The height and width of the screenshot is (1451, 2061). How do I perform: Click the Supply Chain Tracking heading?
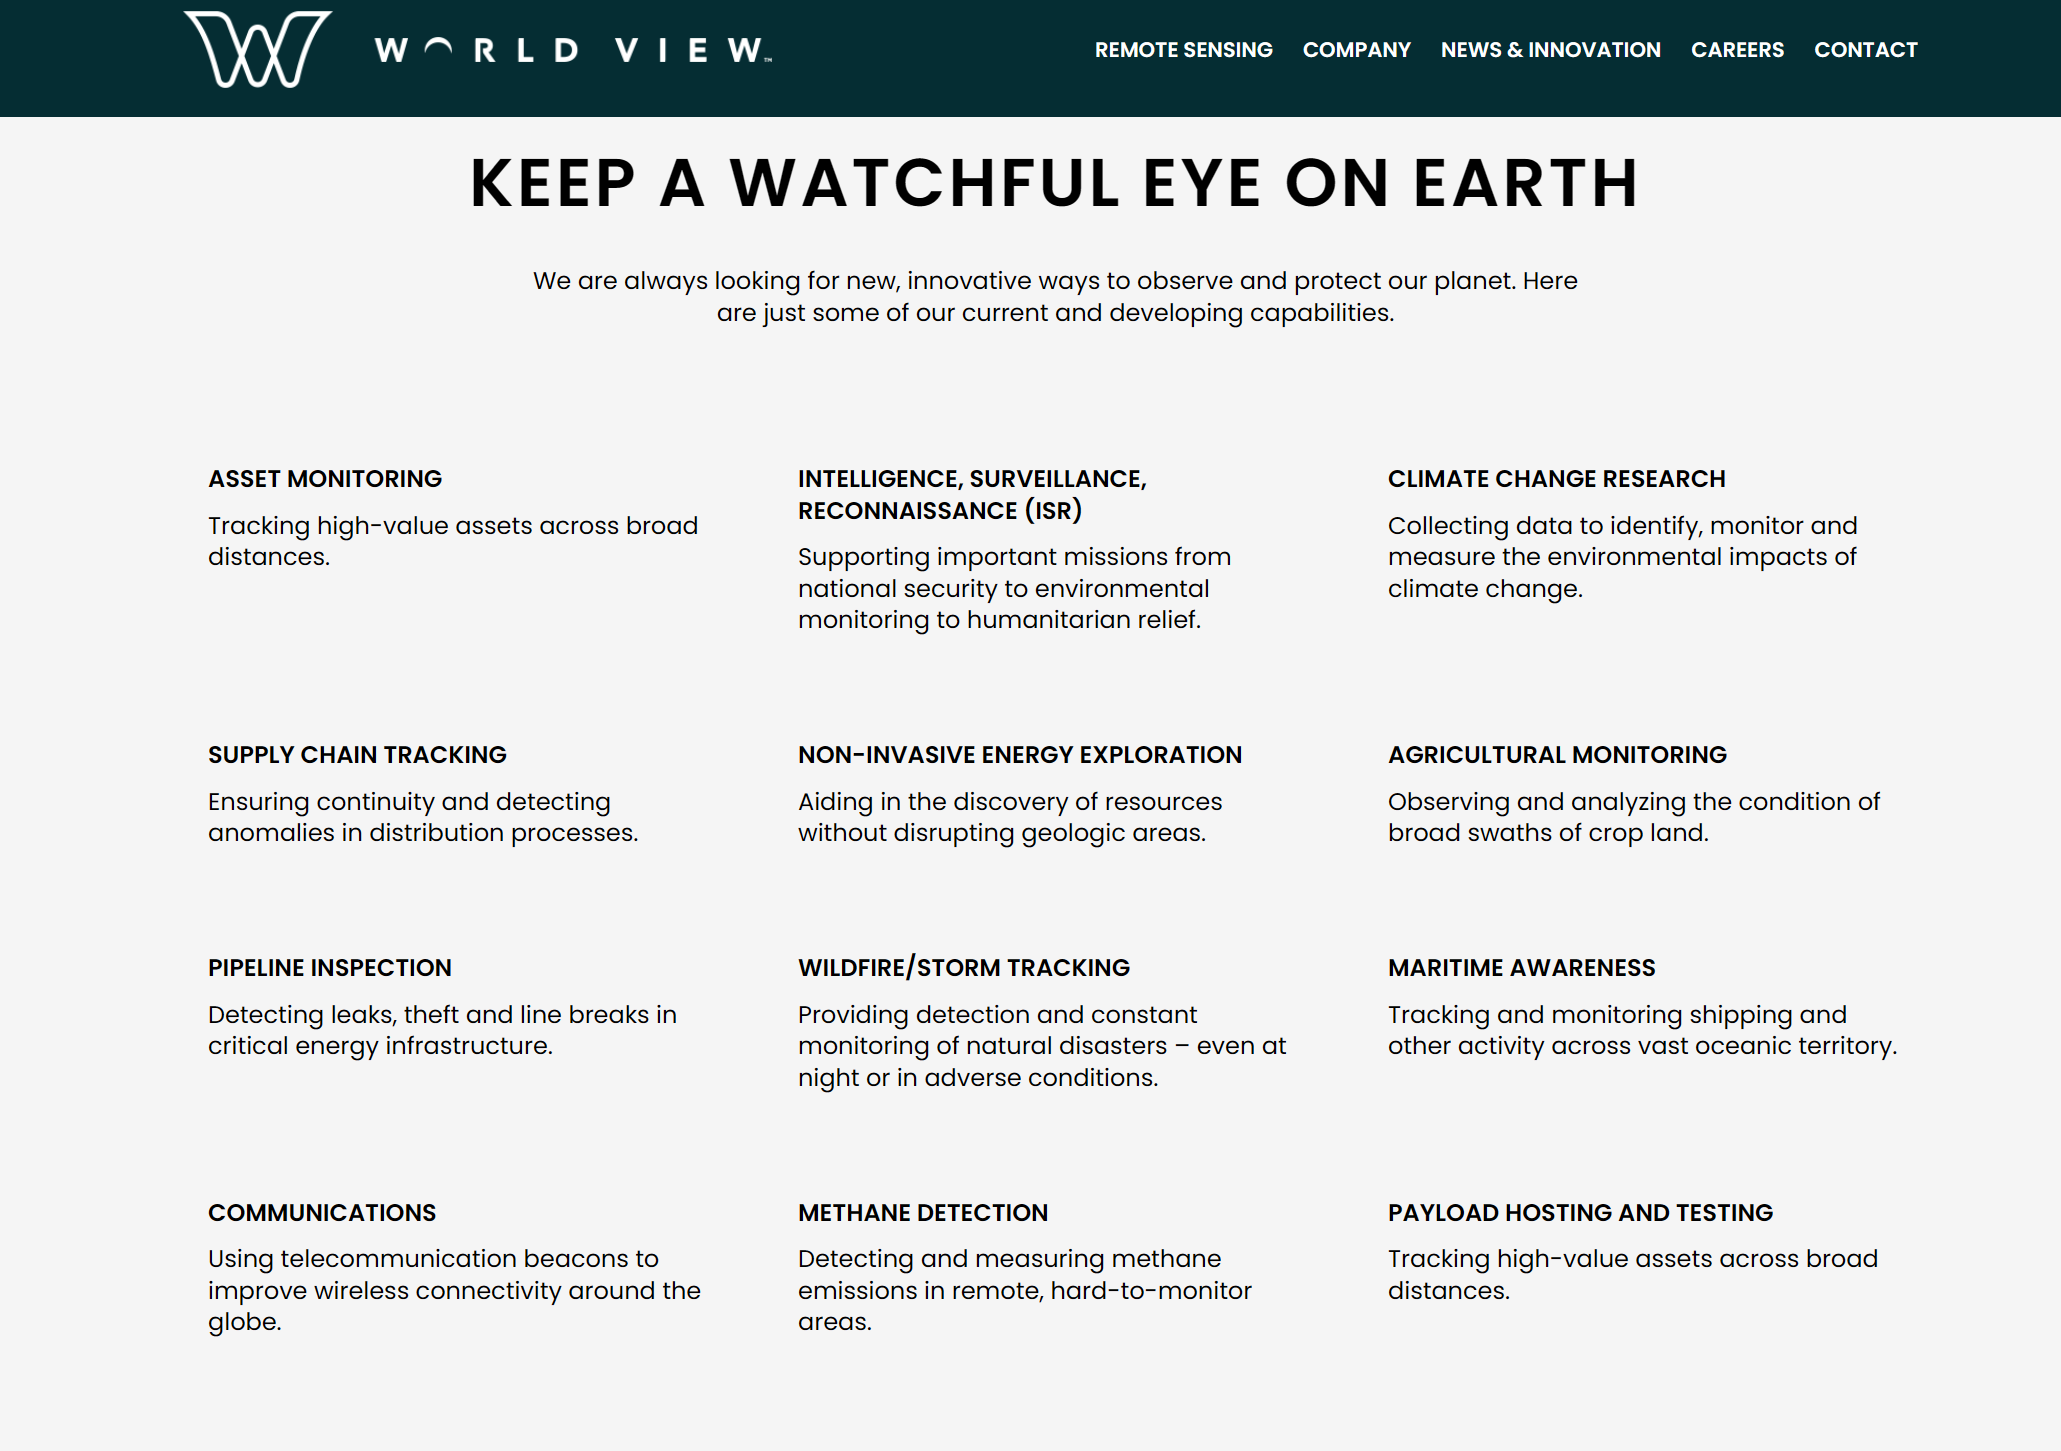coord(357,755)
